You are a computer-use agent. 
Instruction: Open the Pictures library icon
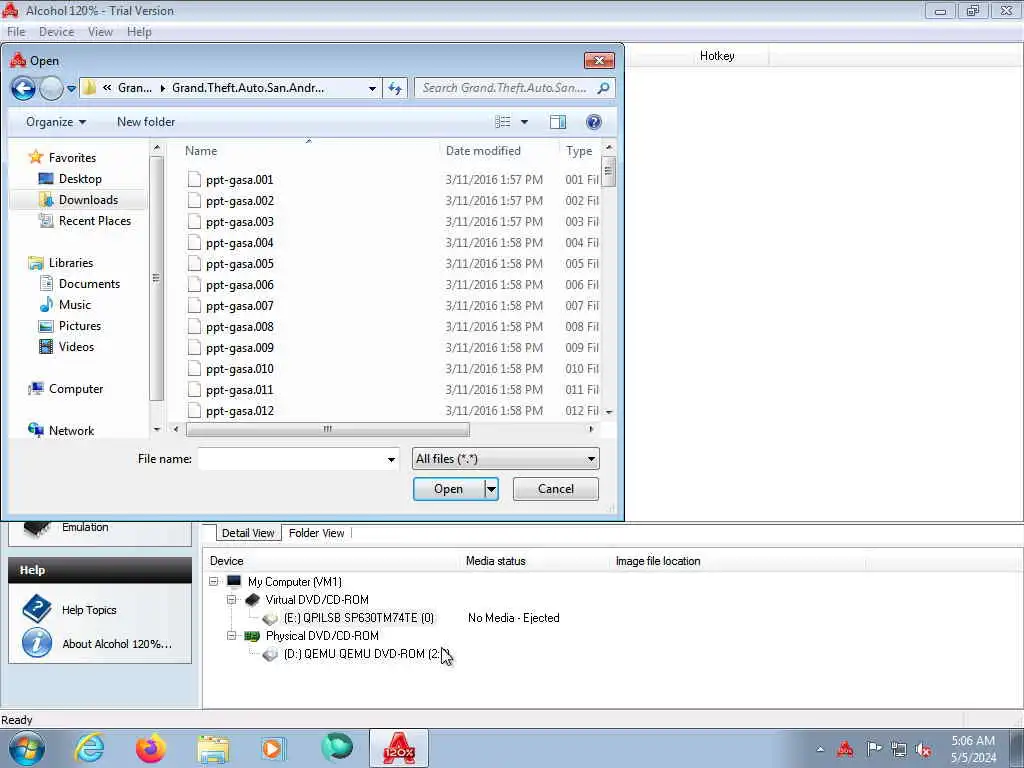tap(46, 326)
